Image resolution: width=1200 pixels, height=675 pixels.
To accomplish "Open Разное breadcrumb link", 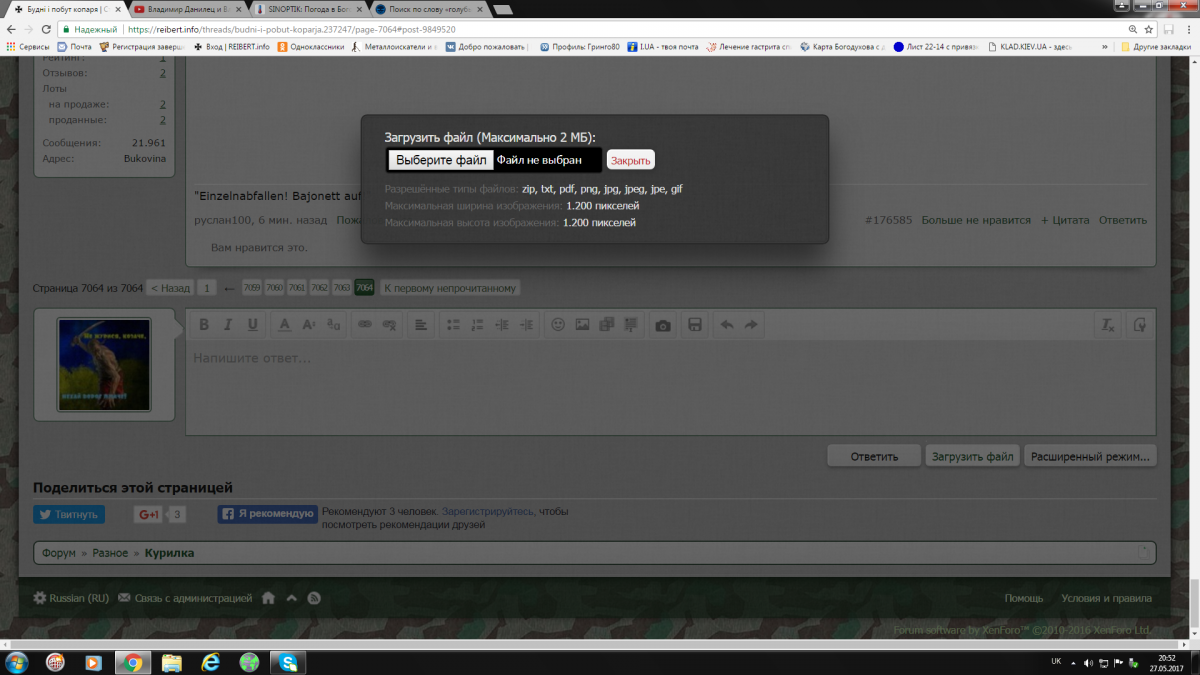I will point(110,553).
